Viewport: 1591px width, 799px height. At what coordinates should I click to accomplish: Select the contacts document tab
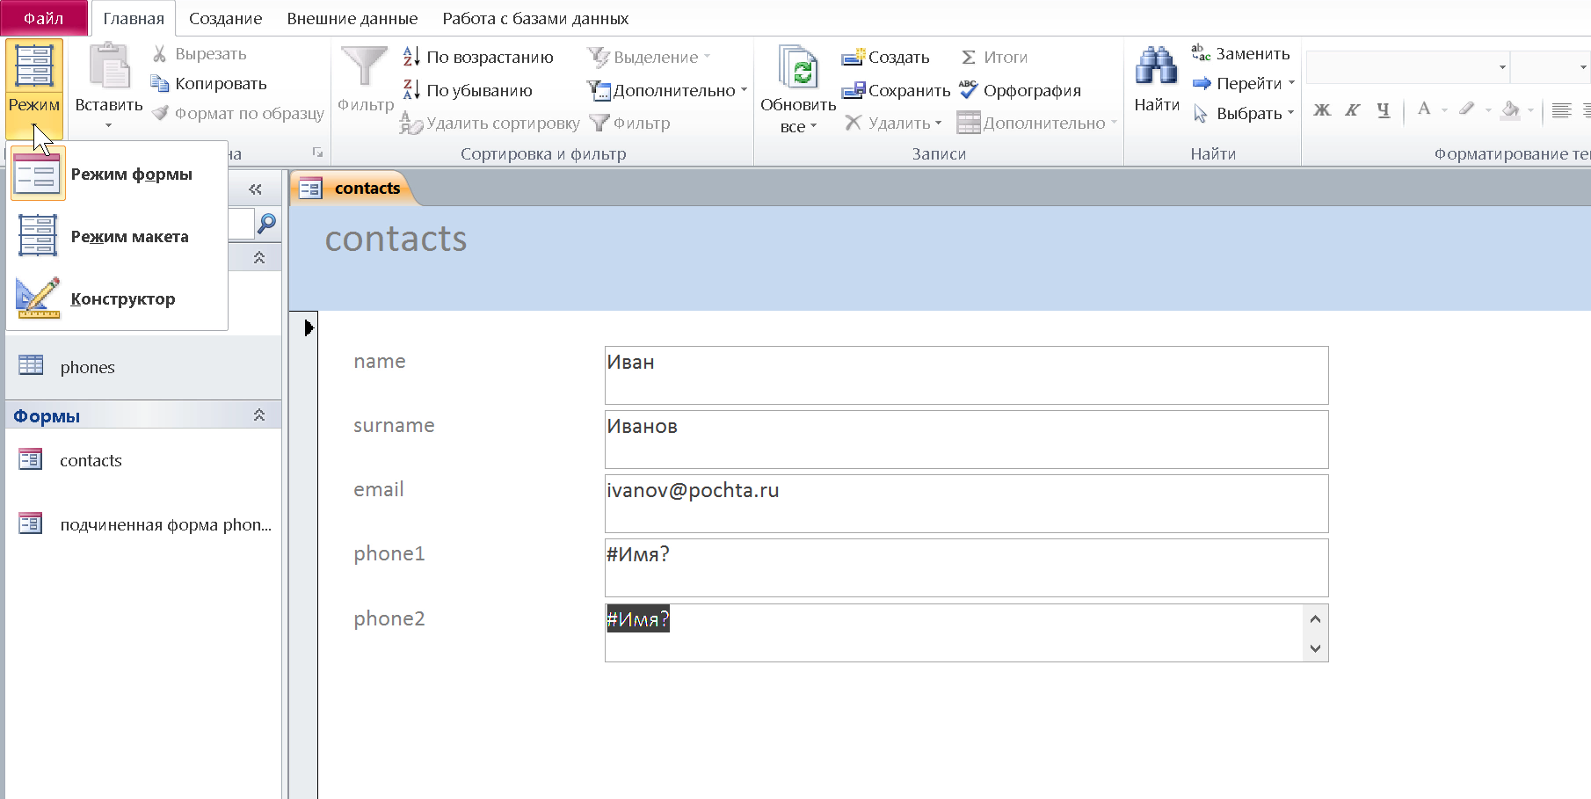point(353,188)
